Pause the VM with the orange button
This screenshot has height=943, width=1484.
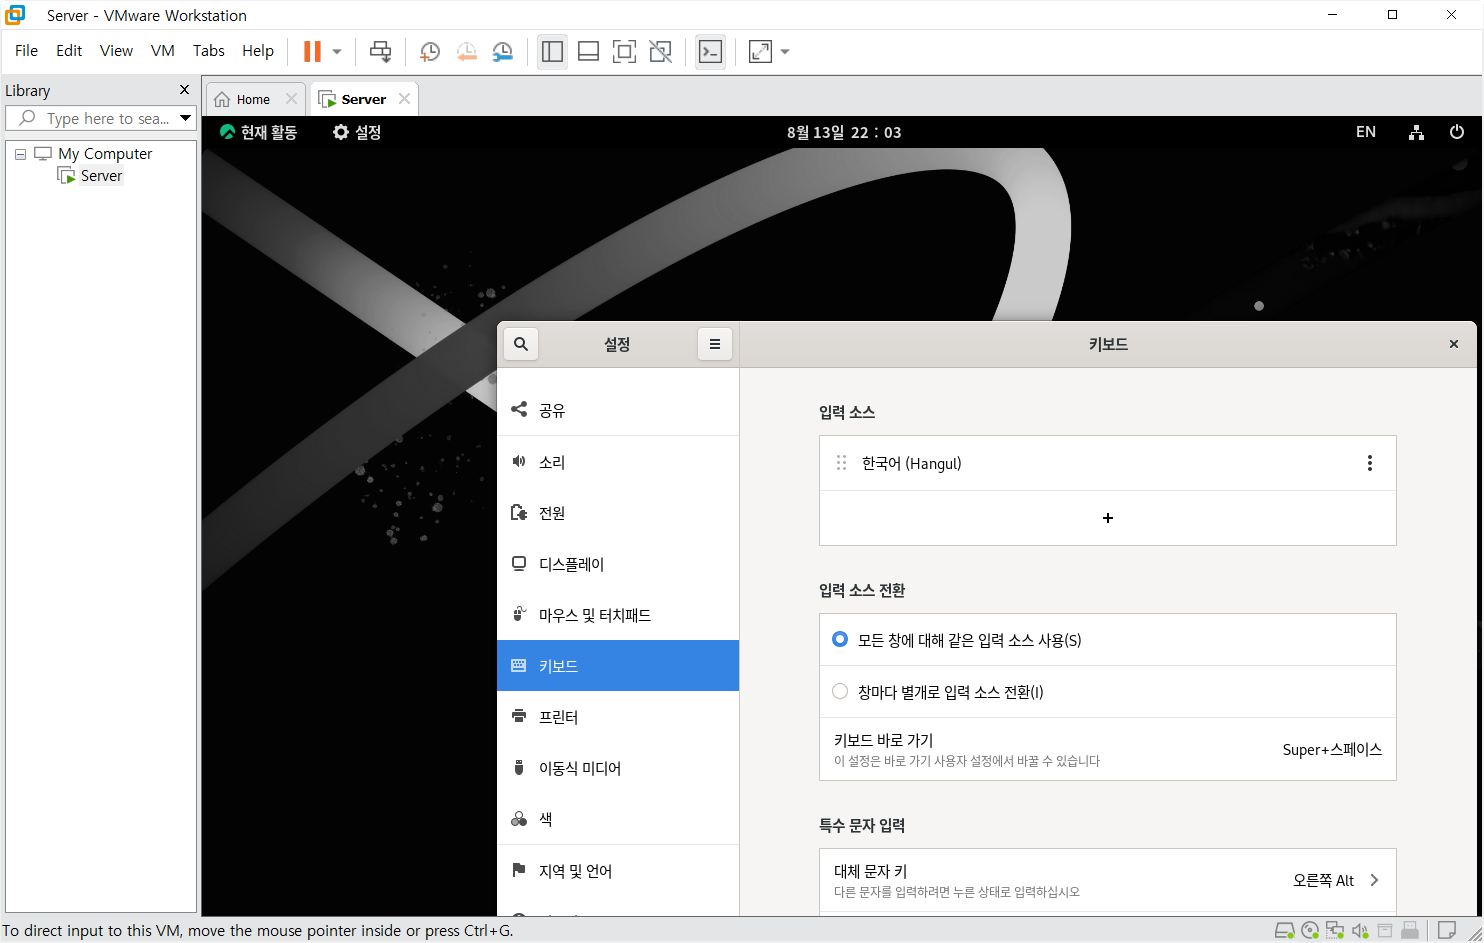click(313, 51)
